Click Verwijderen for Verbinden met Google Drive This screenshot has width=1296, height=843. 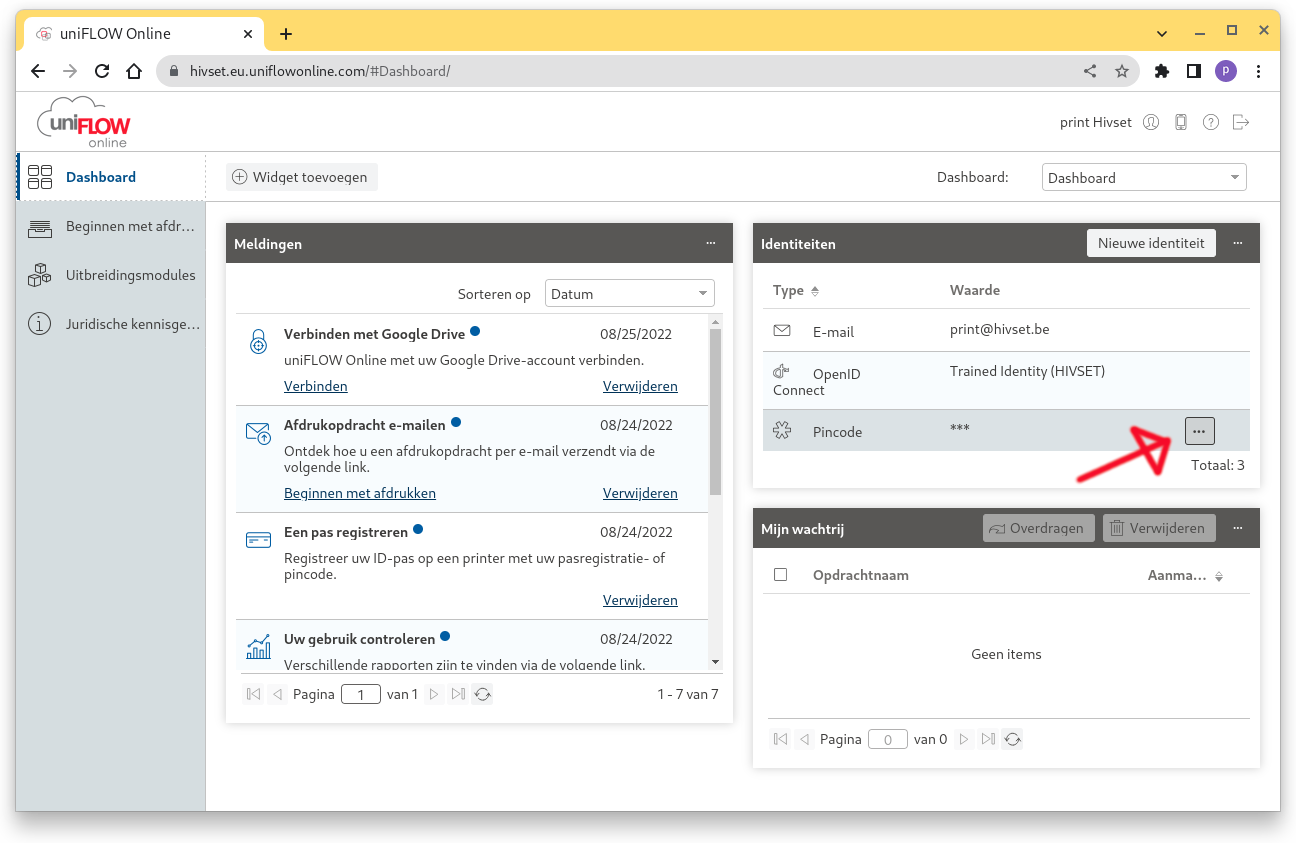point(640,386)
